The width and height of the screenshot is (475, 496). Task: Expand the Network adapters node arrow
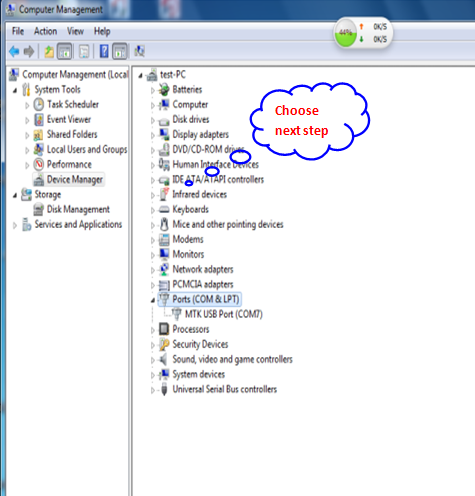[x=153, y=270]
